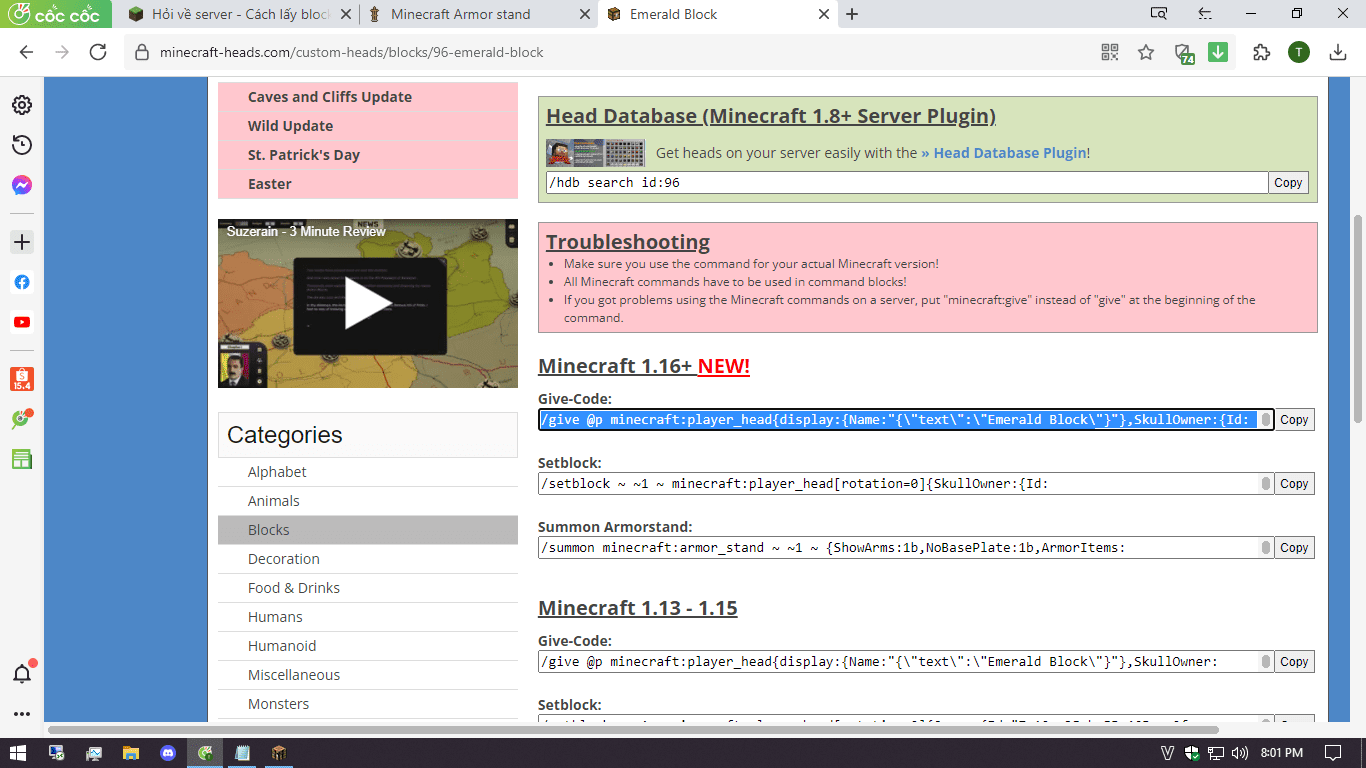Screen dimensions: 1366x768
Task: Launch Messenger from the sidebar
Action: pos(22,185)
